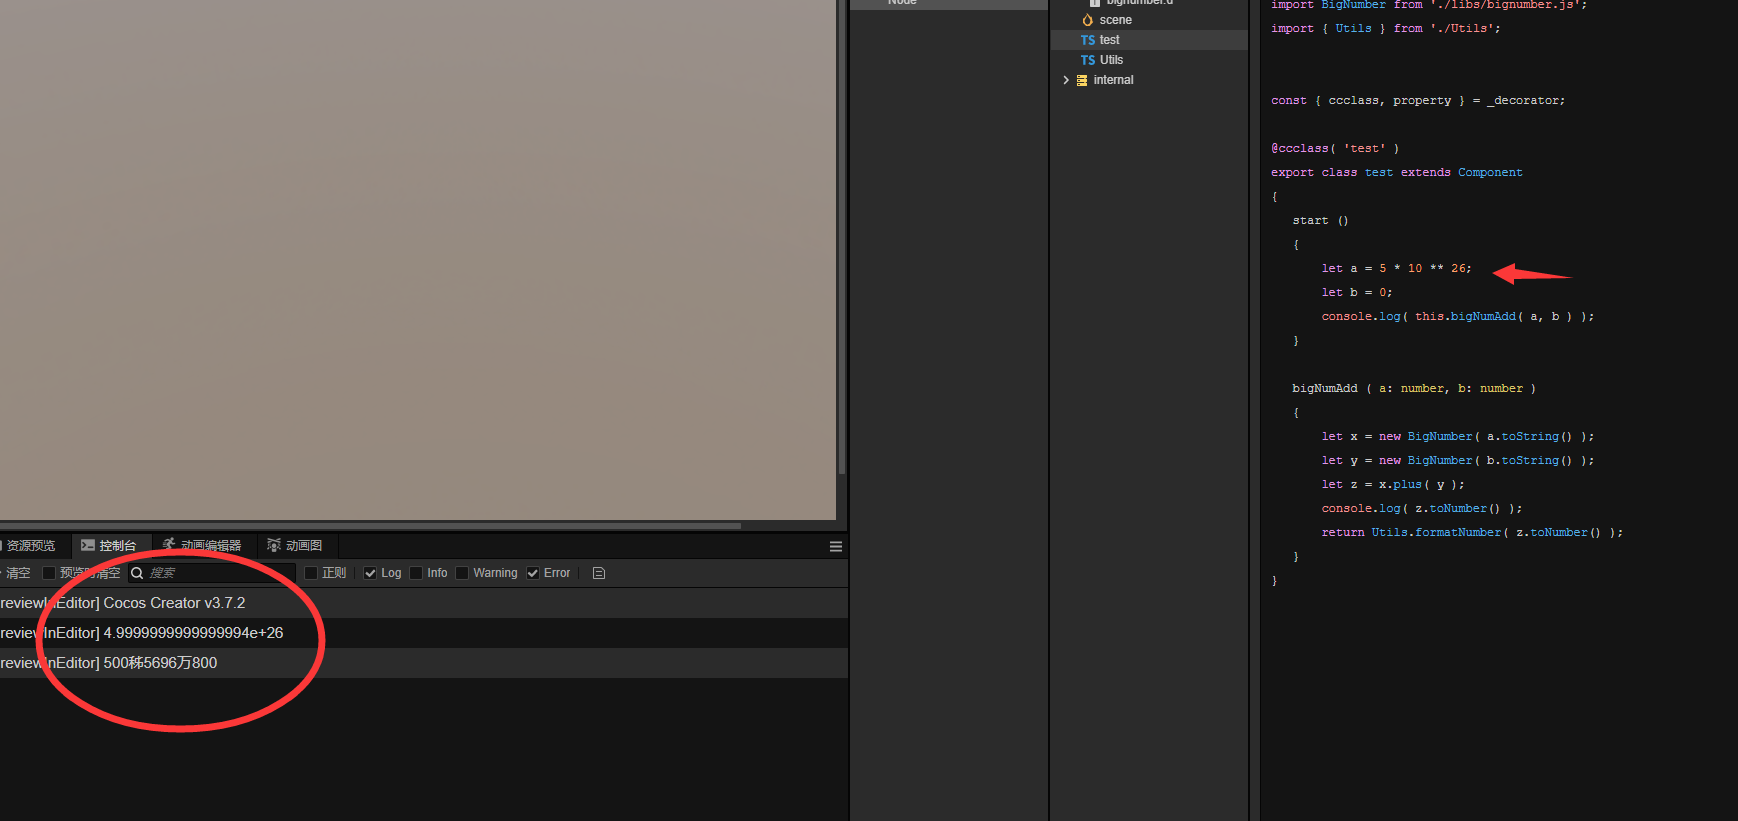Select the test script asset
This screenshot has height=821, width=1738.
(1149, 40)
